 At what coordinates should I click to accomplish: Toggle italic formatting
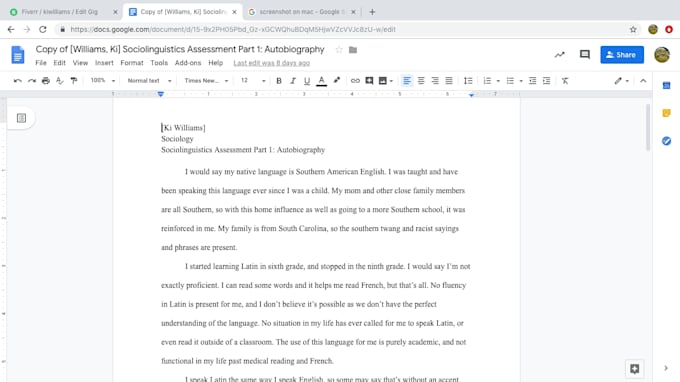(x=293, y=81)
